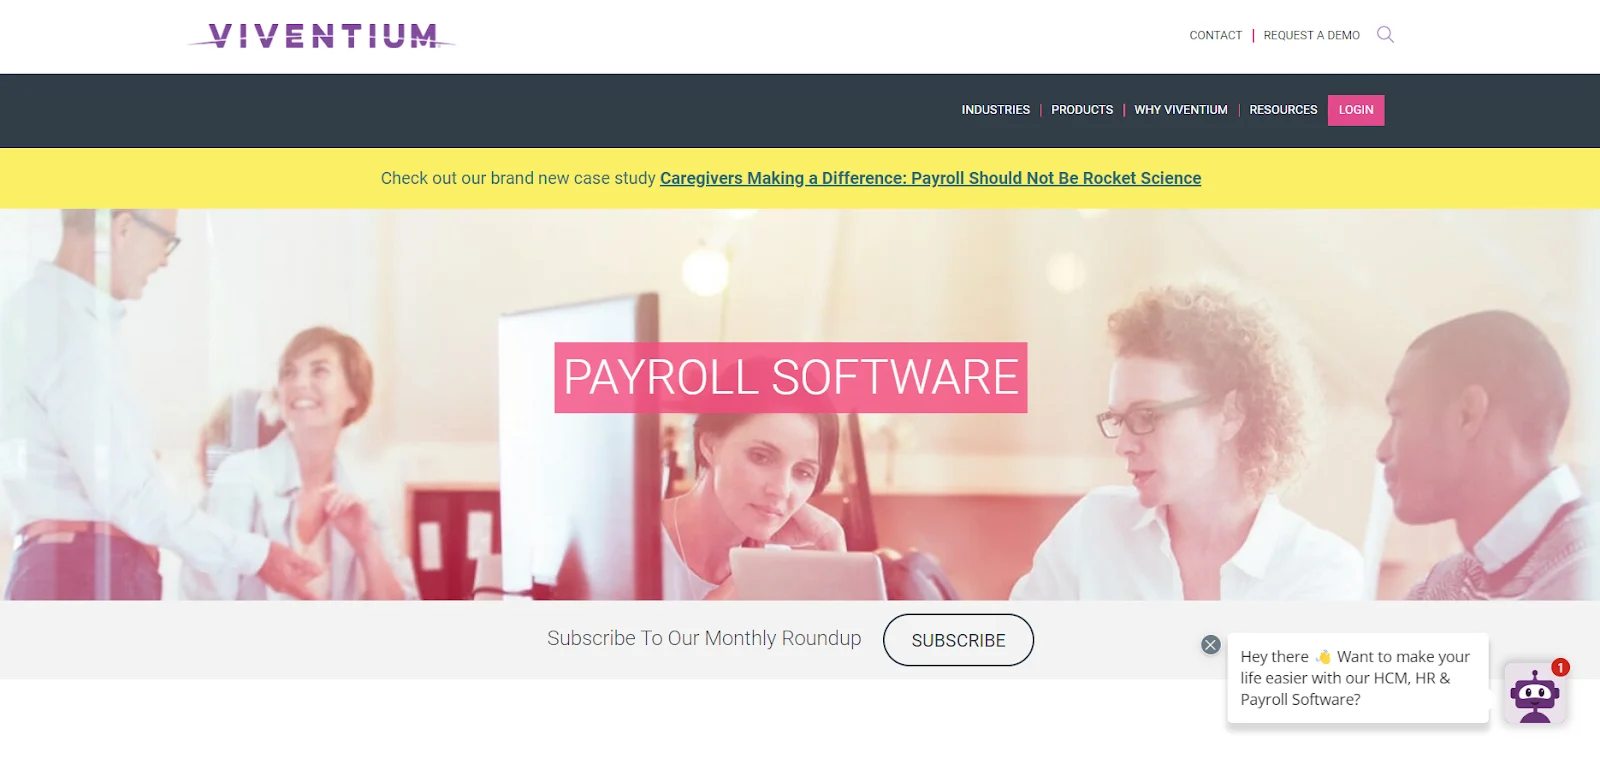Viewport: 1600px width, 758px height.
Task: Open the search magnifier icon
Action: [x=1385, y=35]
